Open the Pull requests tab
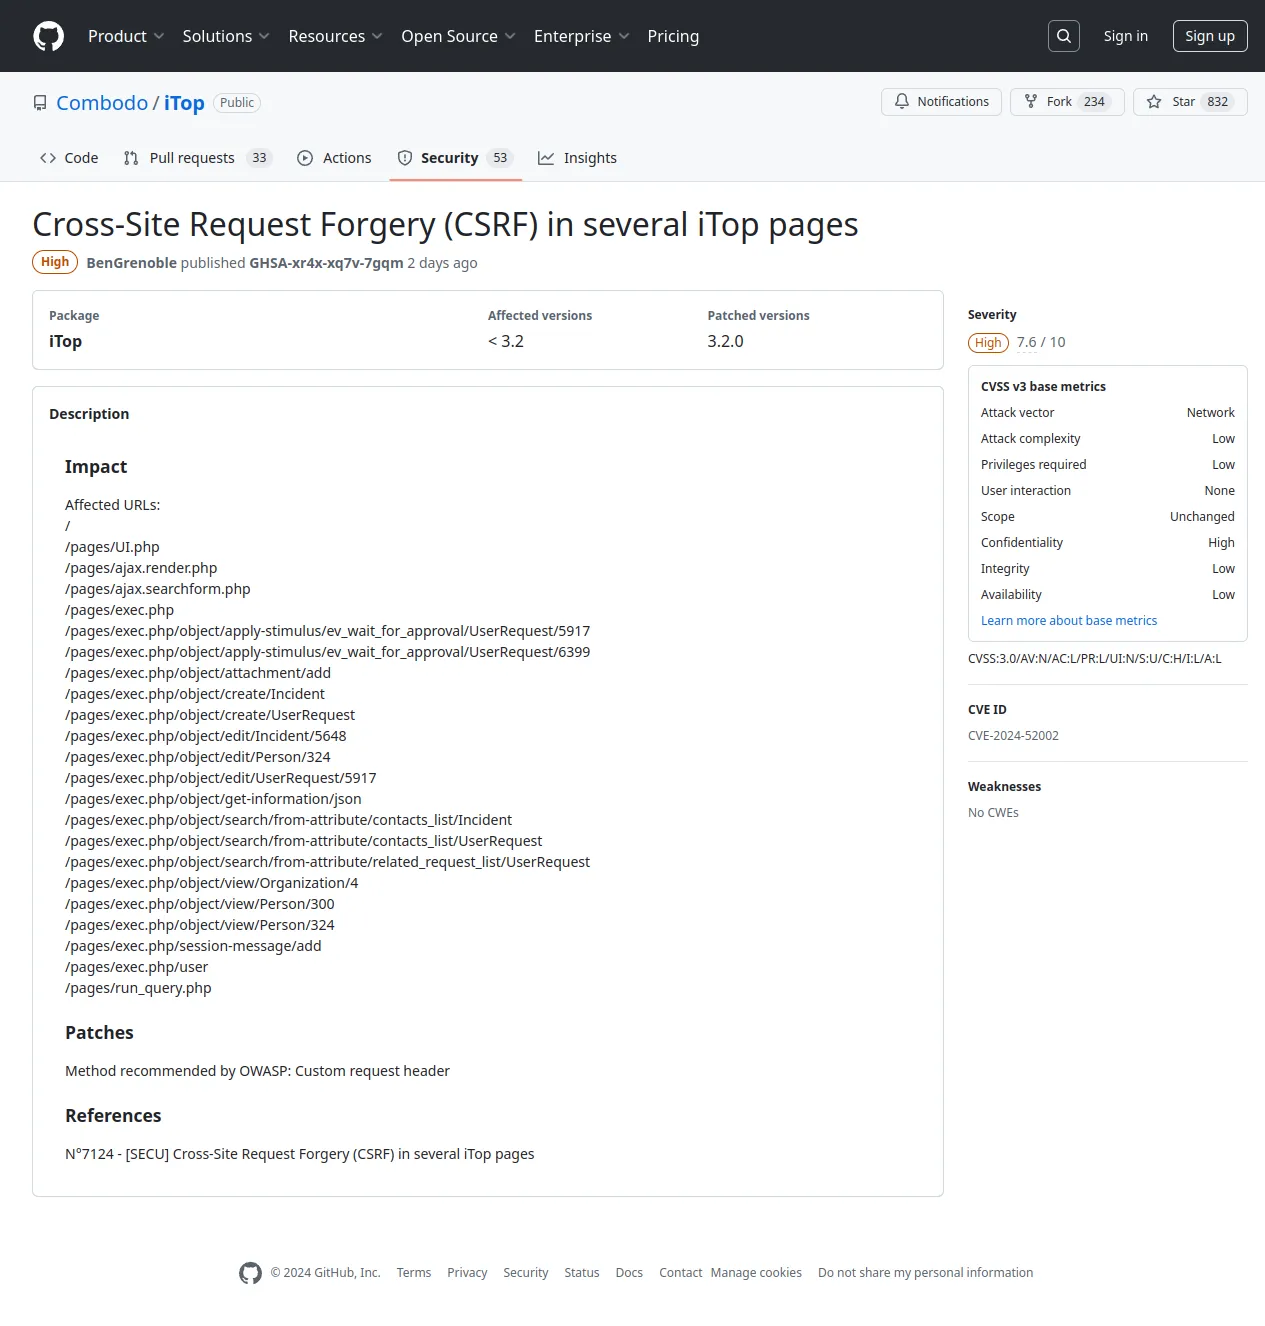This screenshot has width=1265, height=1326. (x=198, y=158)
